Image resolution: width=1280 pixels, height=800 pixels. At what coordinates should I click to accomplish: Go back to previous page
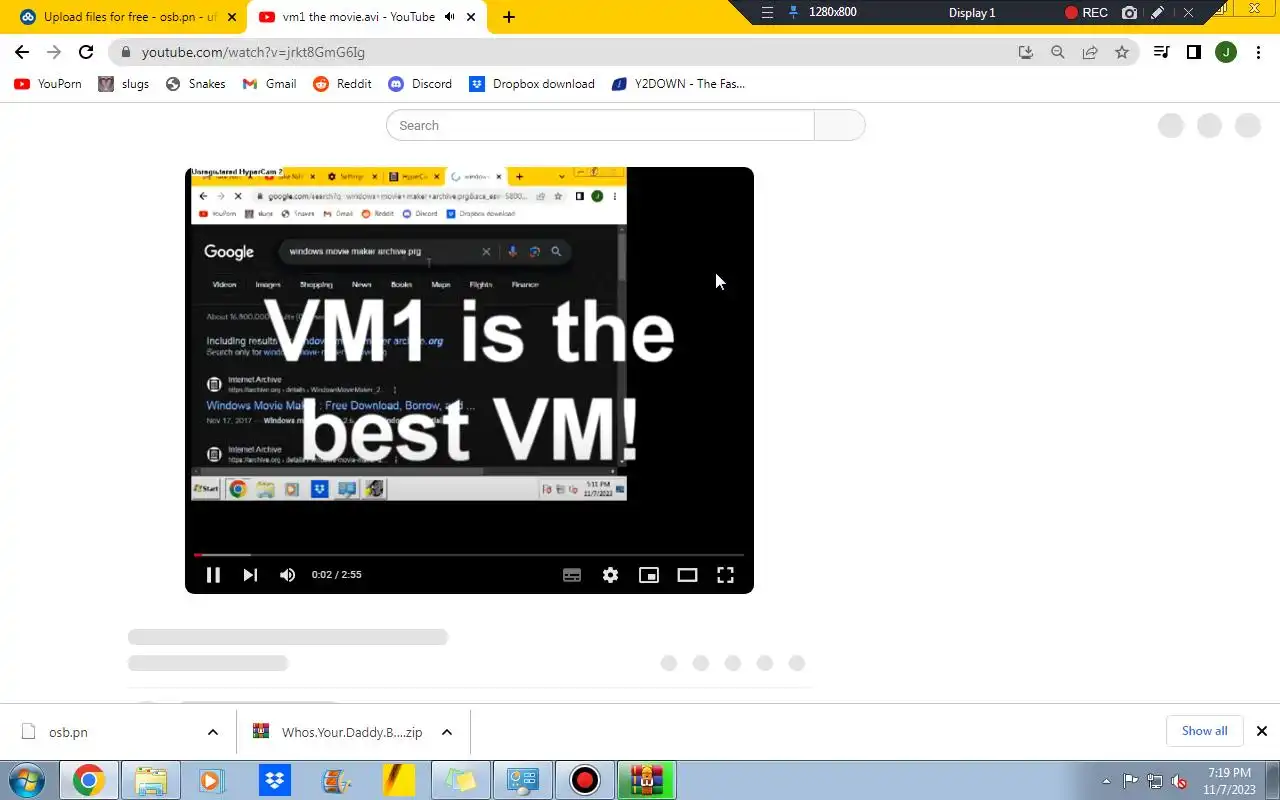click(22, 52)
